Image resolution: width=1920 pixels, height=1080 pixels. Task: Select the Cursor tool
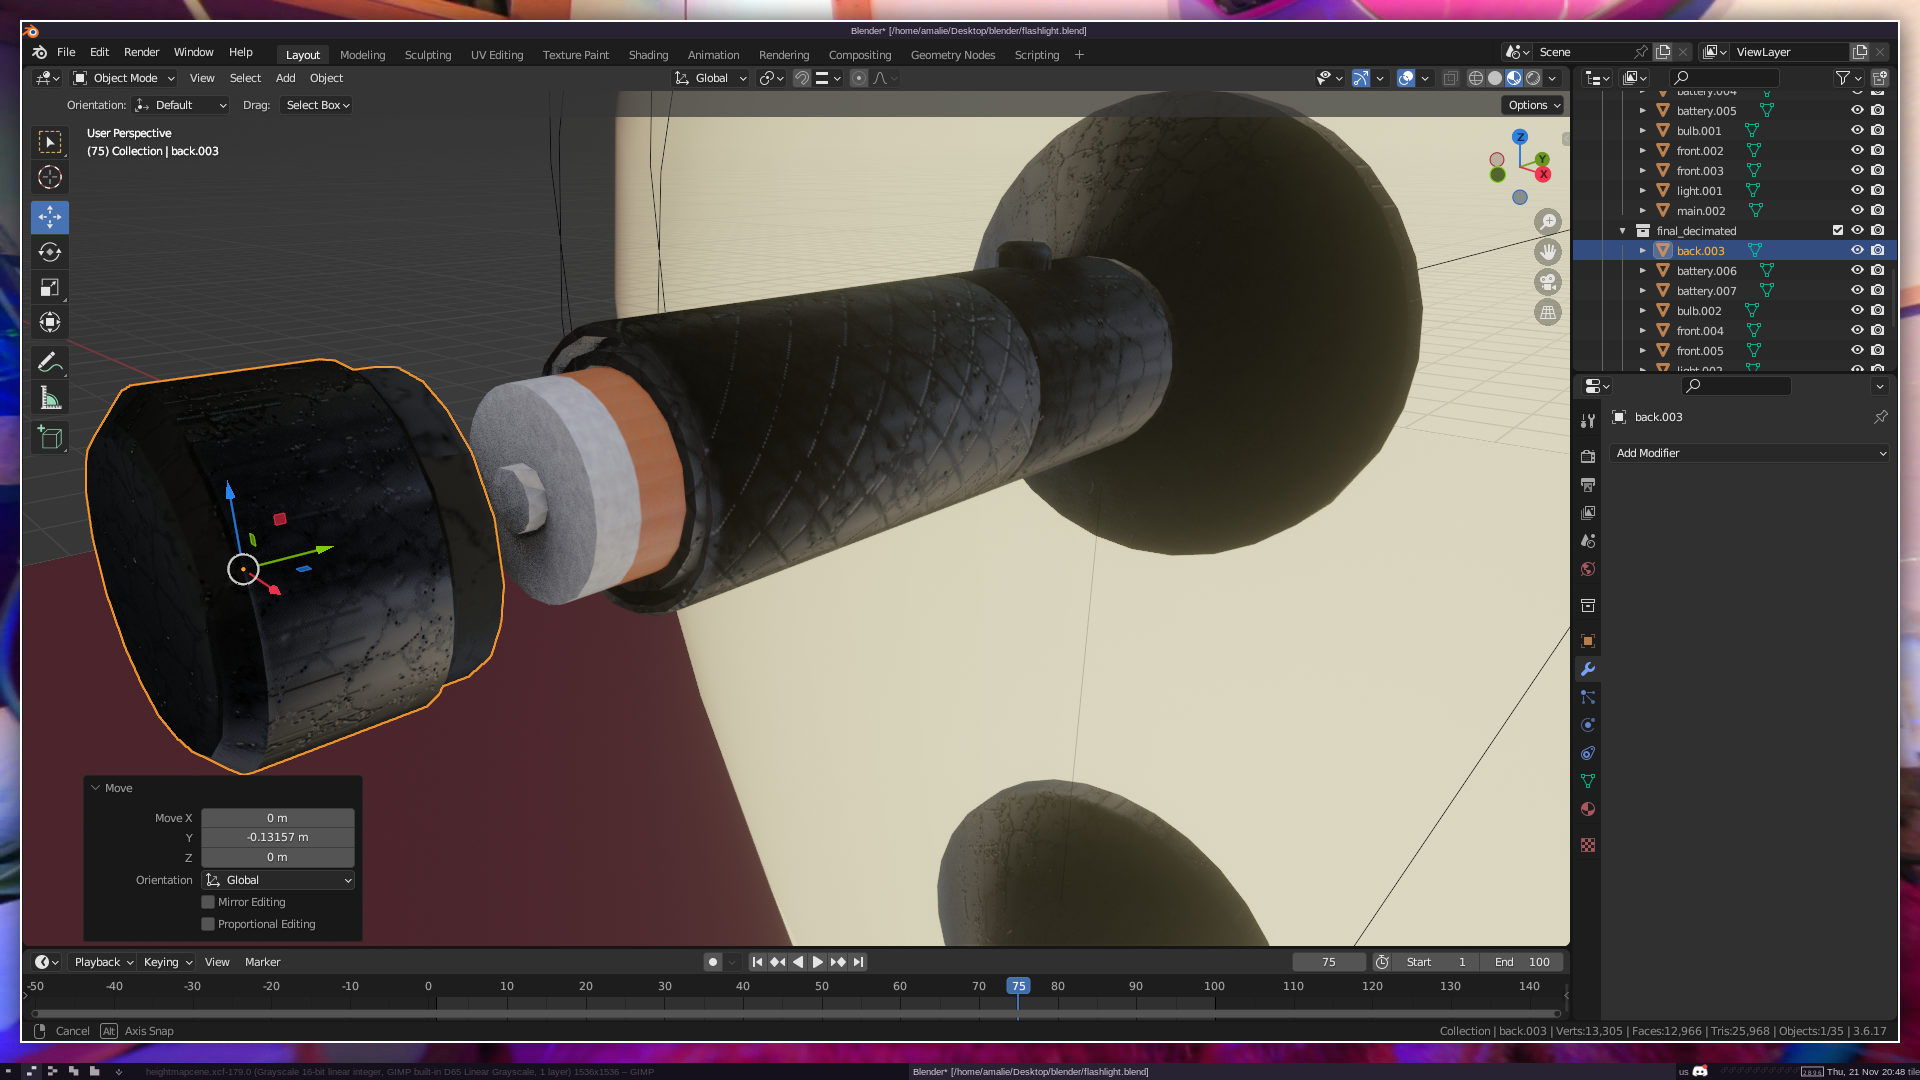50,178
